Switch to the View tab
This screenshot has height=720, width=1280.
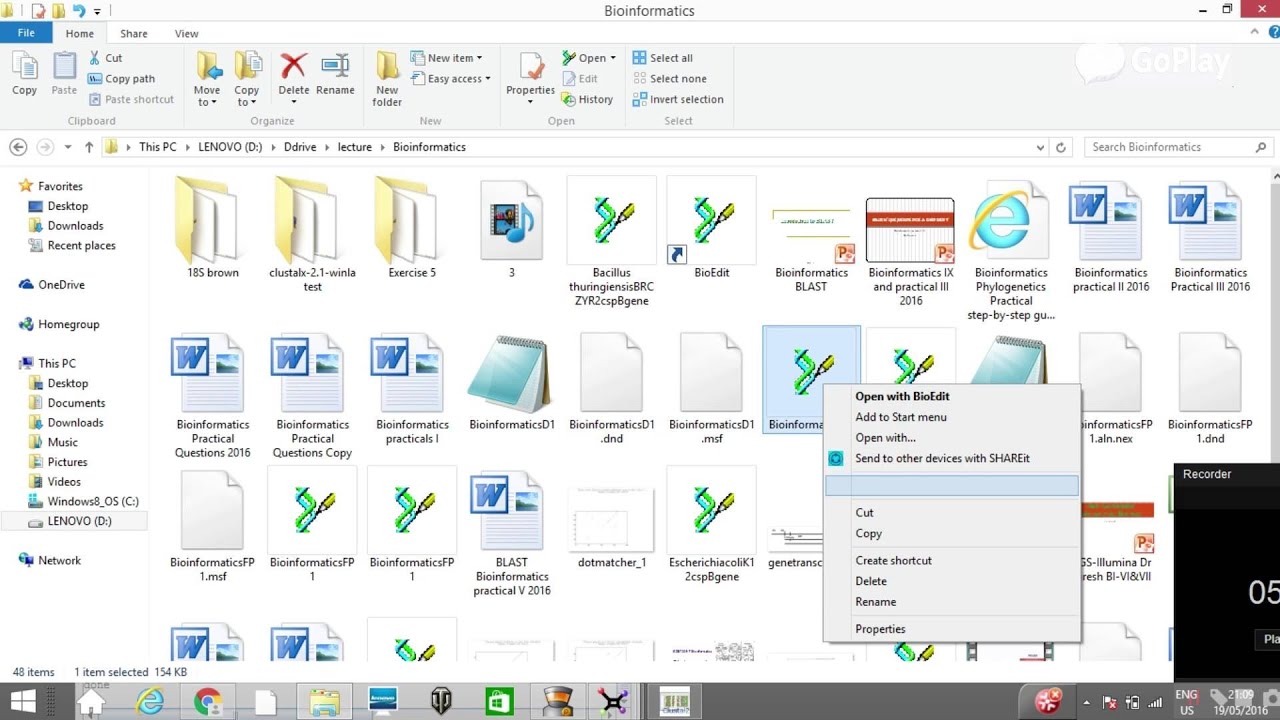point(187,33)
